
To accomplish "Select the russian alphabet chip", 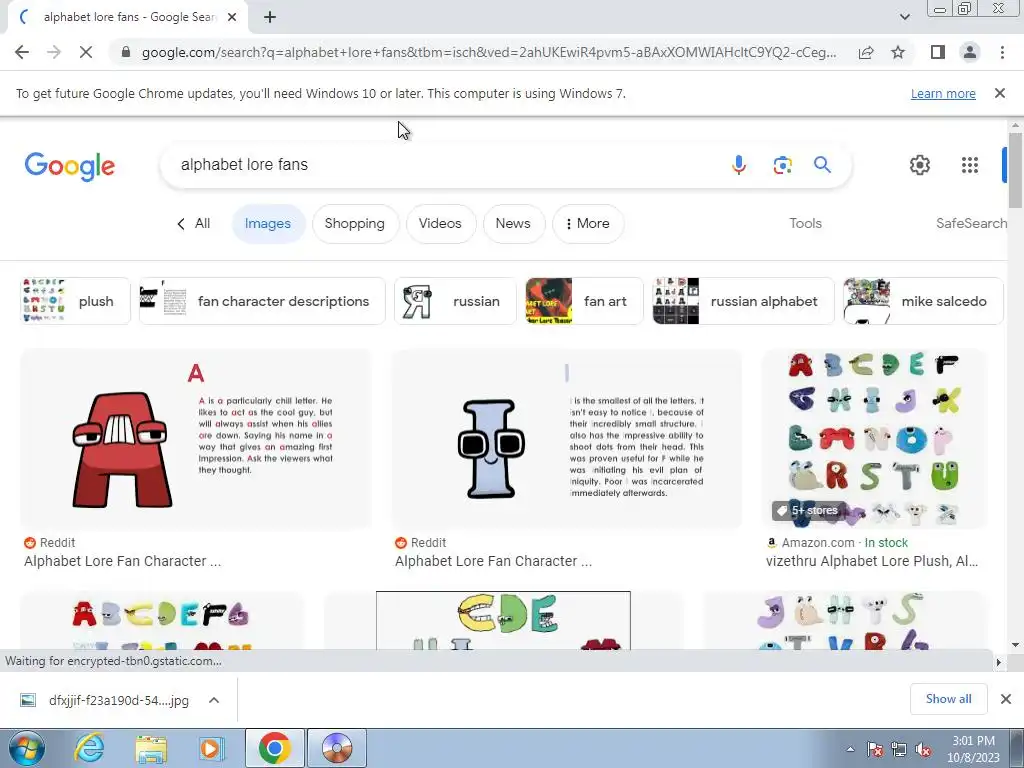I will pyautogui.click(x=743, y=301).
